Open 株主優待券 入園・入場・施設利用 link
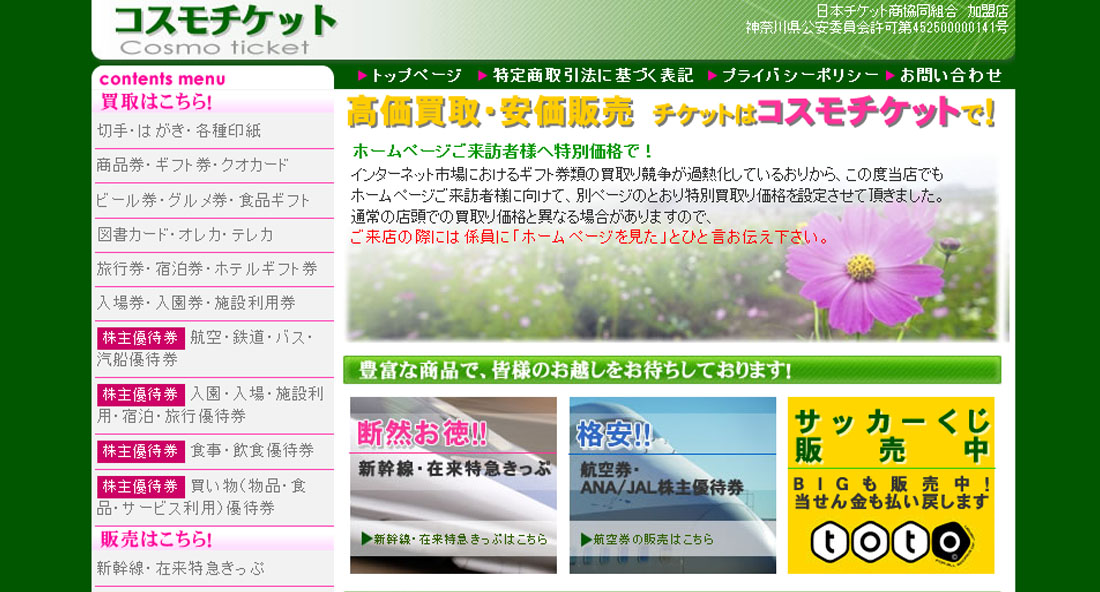 pos(211,405)
